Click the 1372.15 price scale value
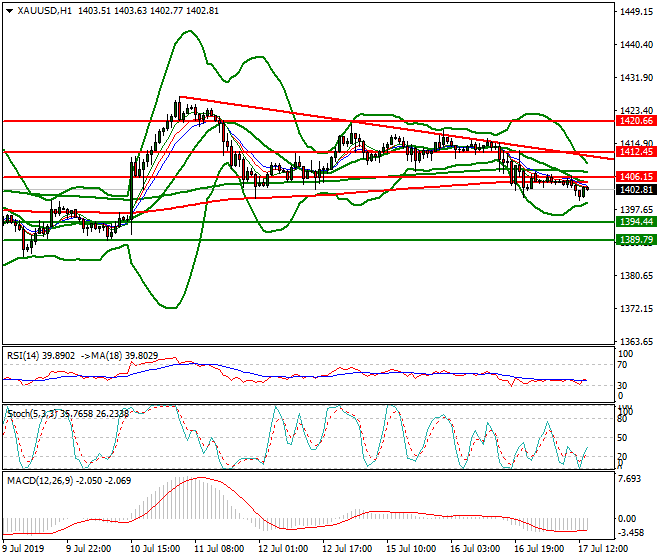Viewport: 660px width, 560px height. [x=636, y=309]
